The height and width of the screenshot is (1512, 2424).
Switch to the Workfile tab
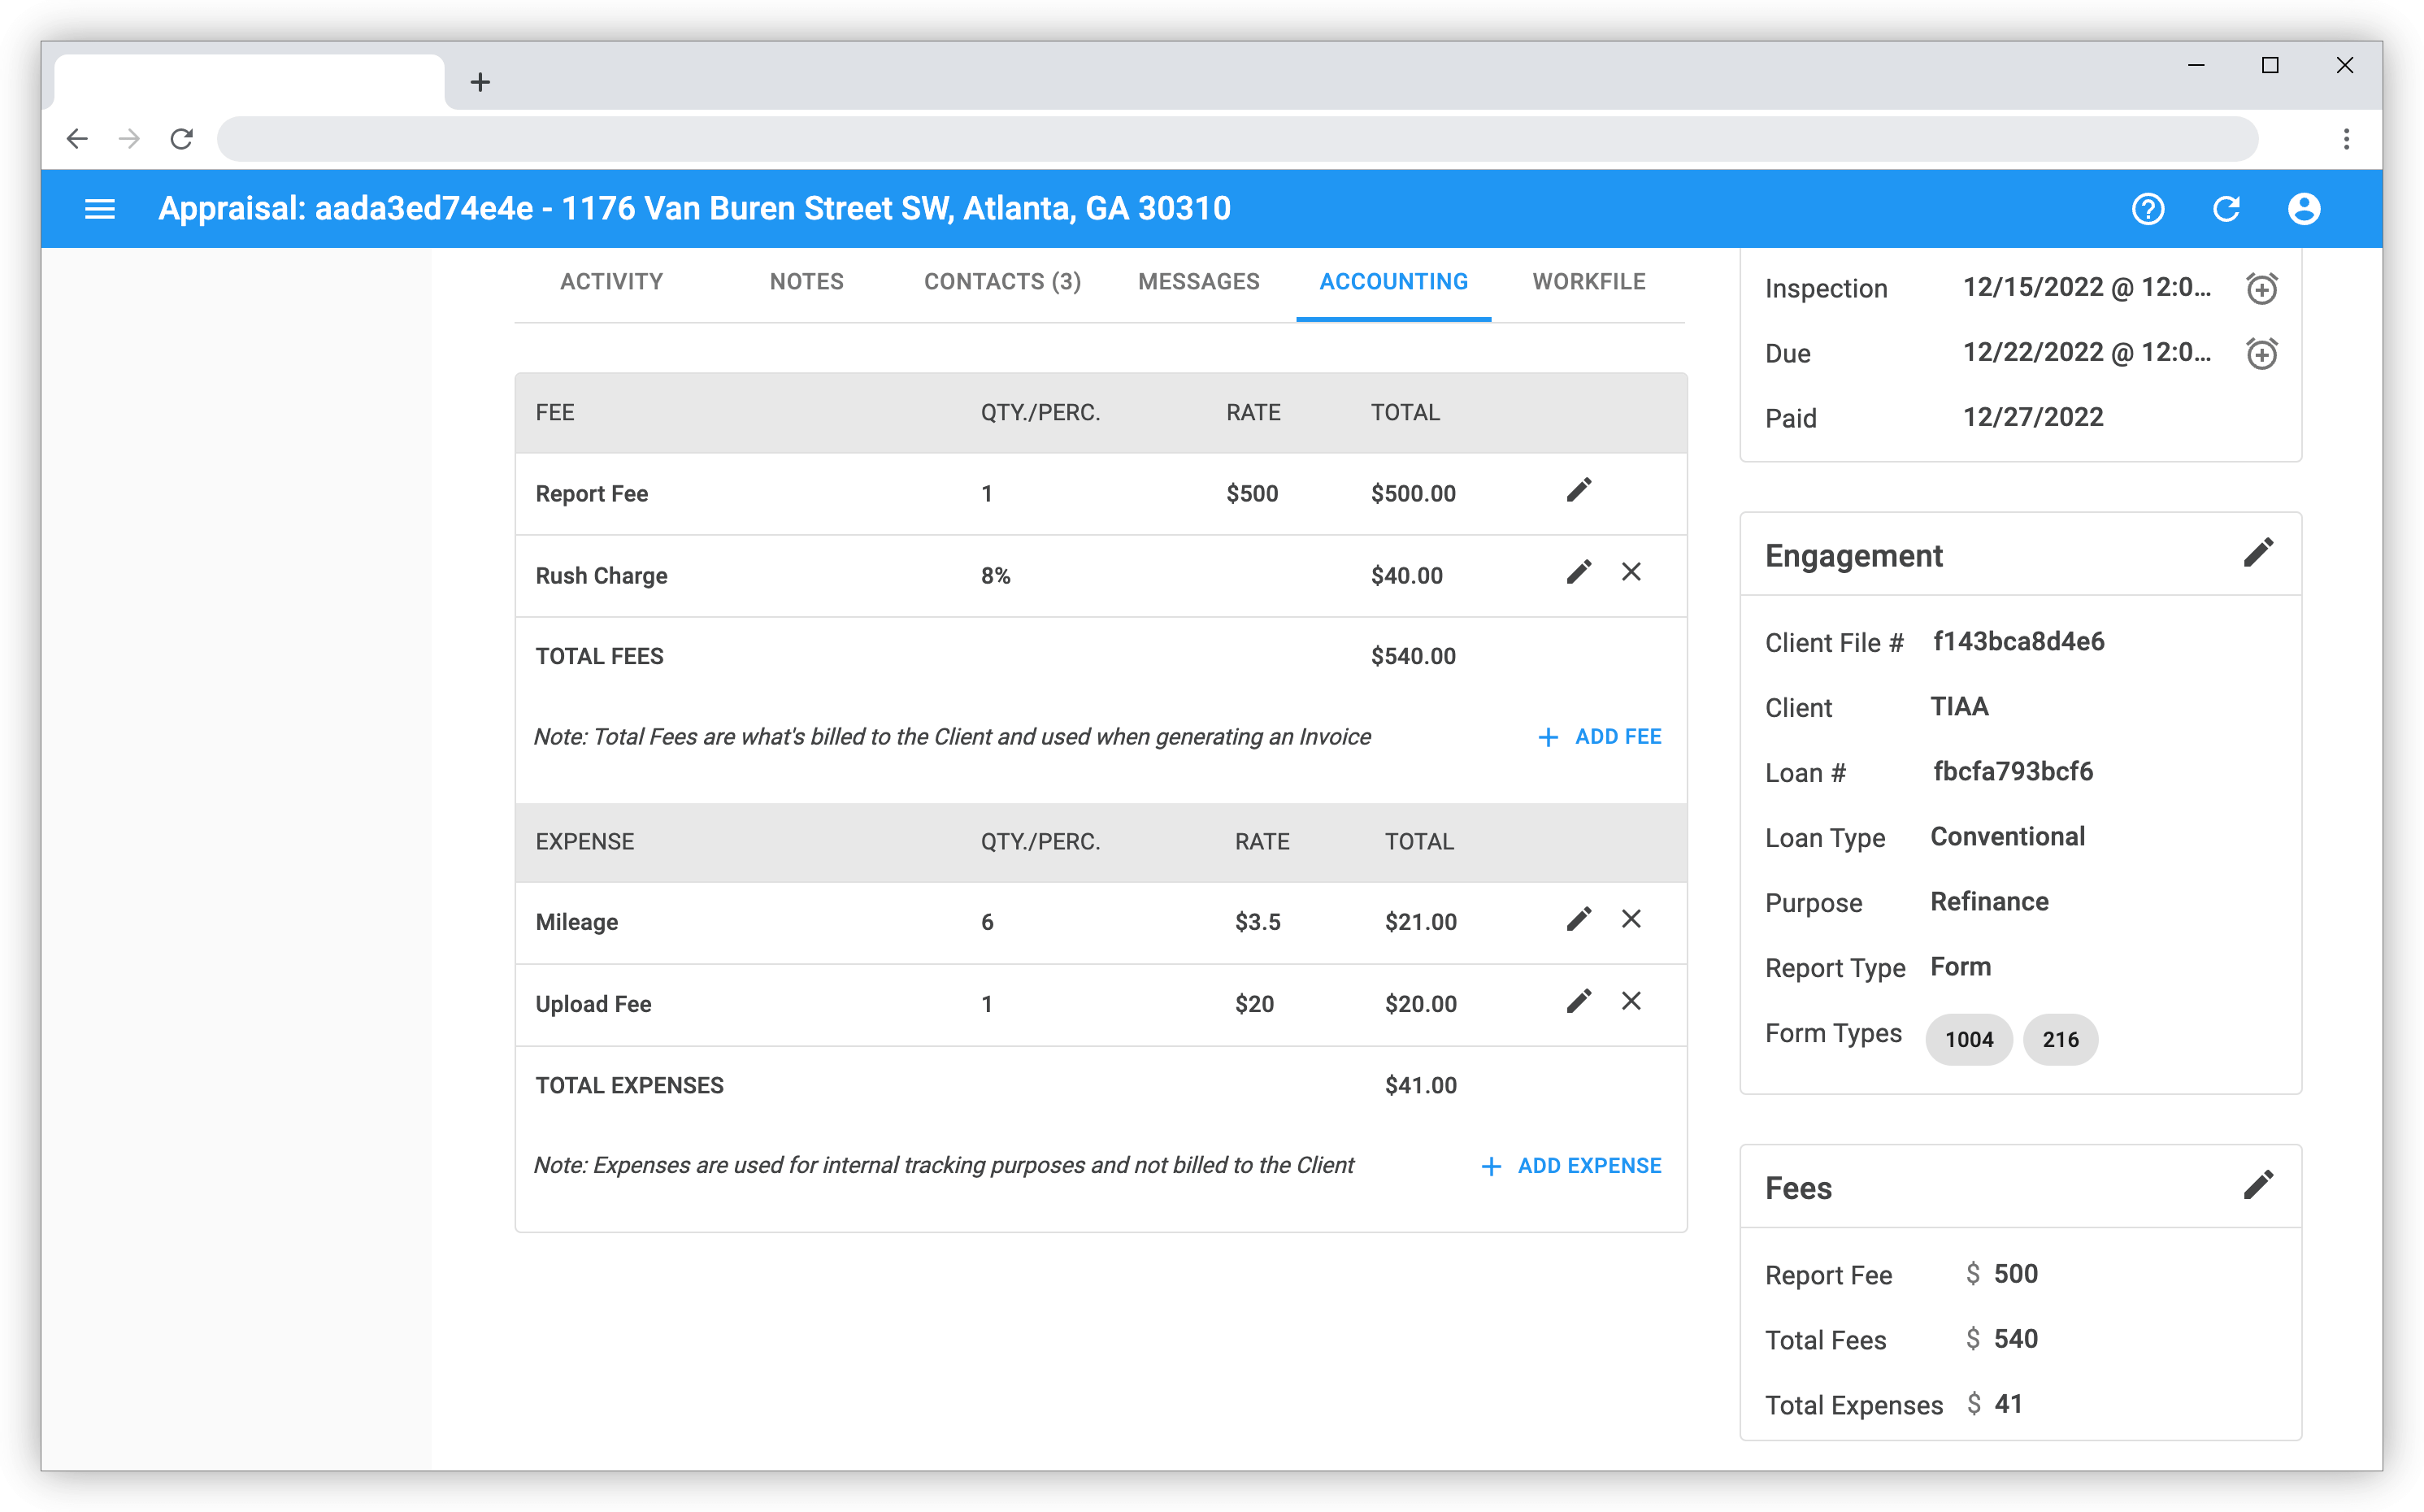(1588, 282)
